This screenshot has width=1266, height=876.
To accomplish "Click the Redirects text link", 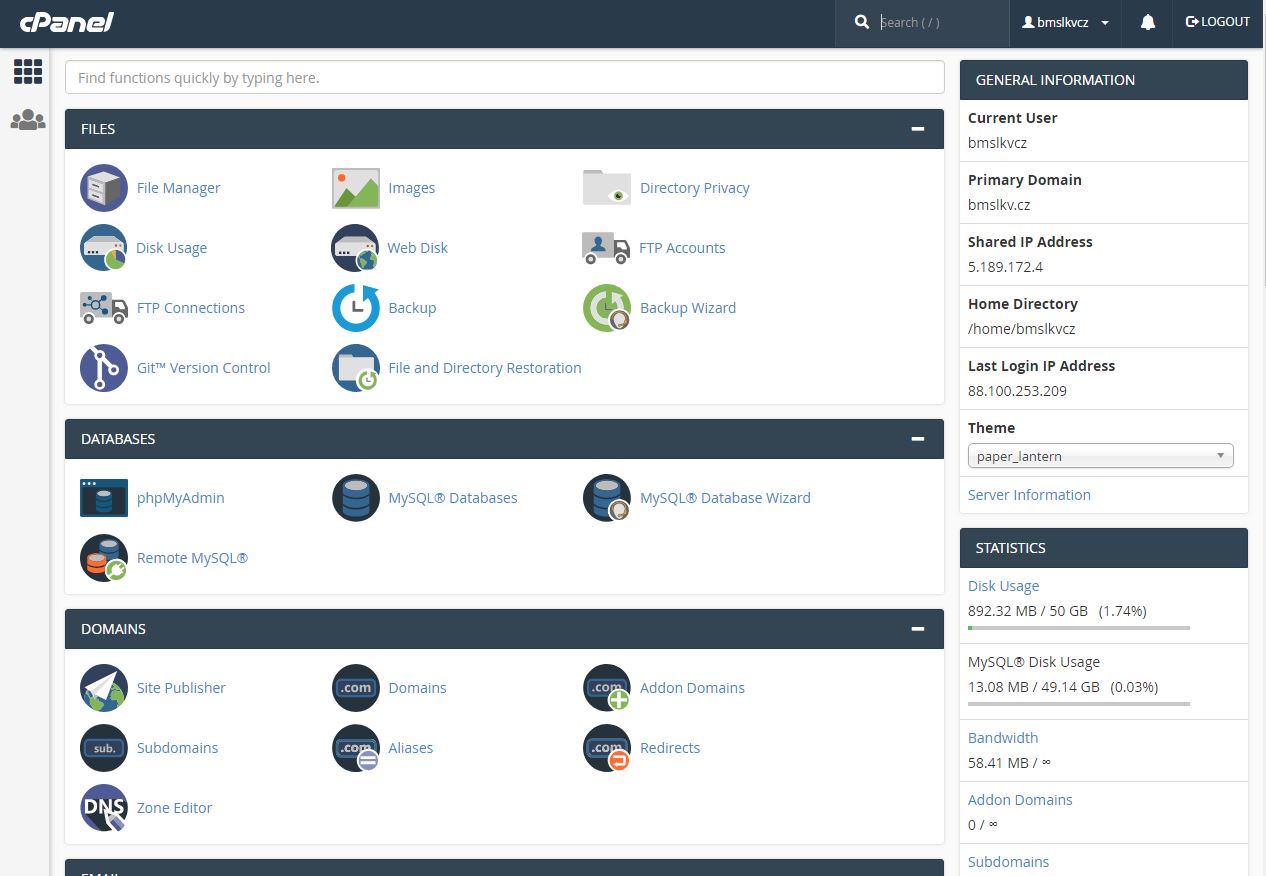I will tap(670, 748).
